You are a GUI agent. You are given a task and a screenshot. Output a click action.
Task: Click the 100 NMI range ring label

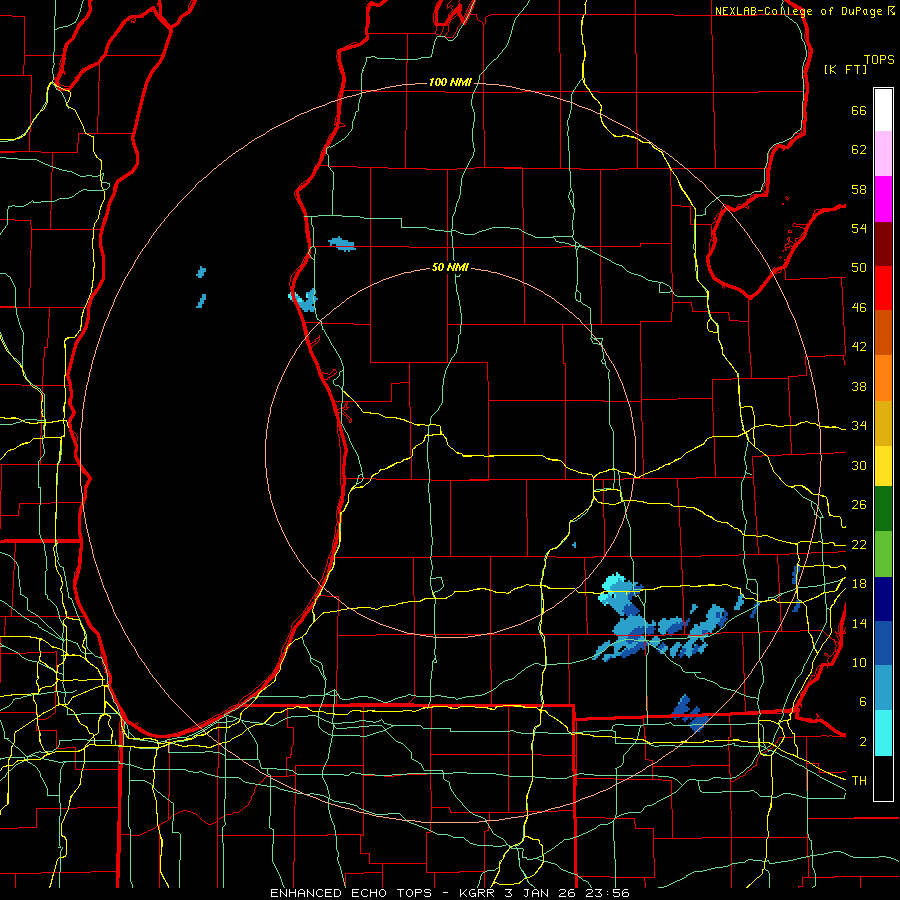[450, 83]
